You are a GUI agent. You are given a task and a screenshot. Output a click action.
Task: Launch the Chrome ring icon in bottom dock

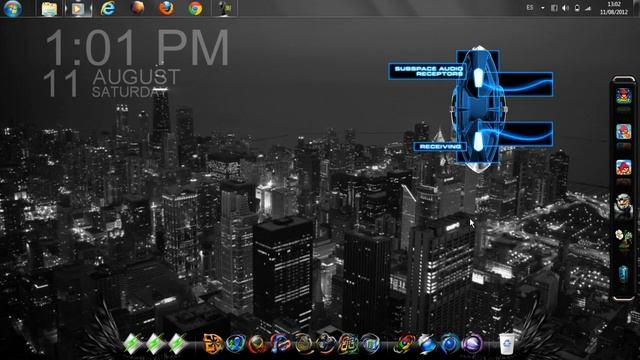(404, 344)
